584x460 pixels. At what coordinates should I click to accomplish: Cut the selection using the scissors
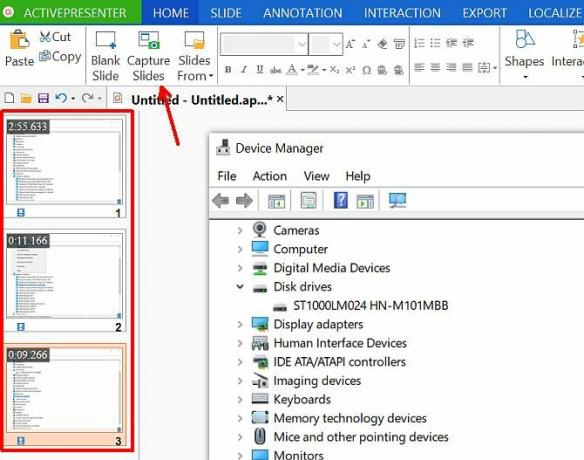pos(55,37)
